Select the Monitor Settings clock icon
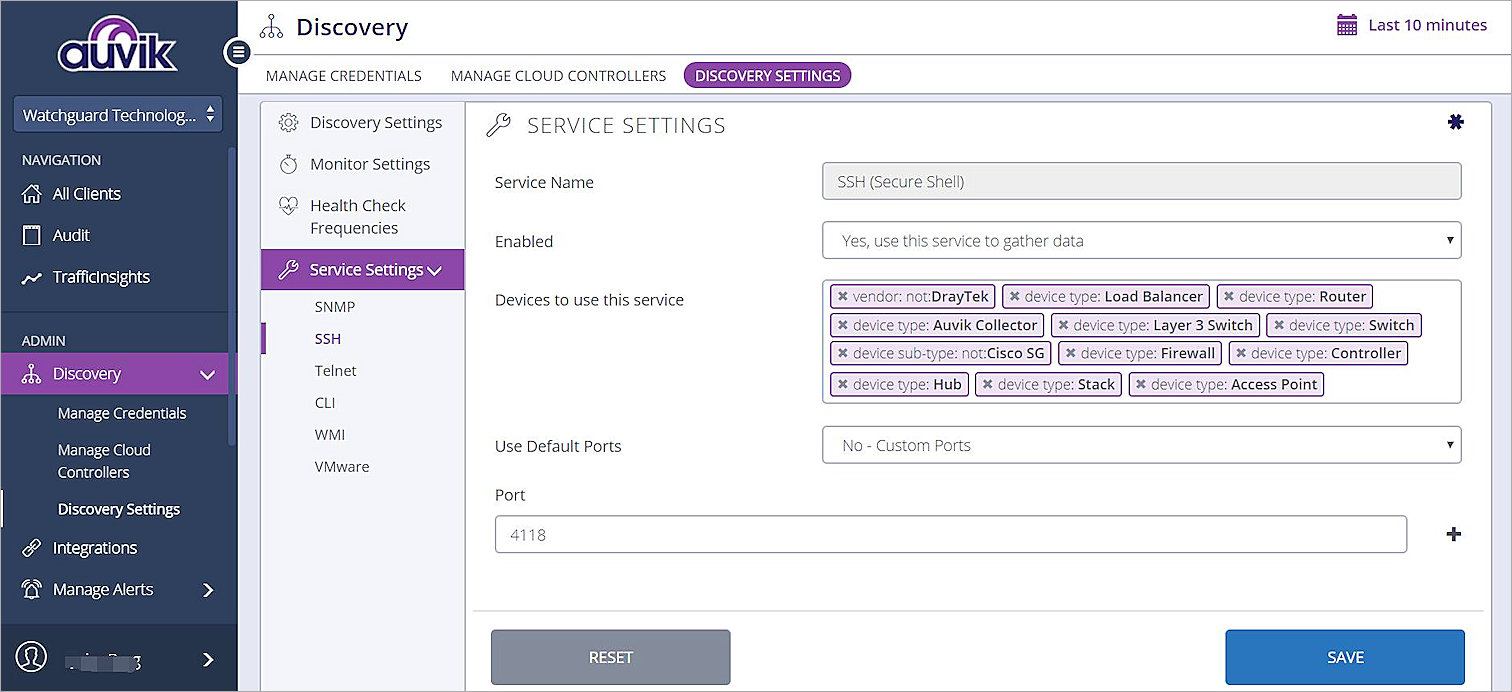Image resolution: width=1512 pixels, height=692 pixels. tap(289, 164)
